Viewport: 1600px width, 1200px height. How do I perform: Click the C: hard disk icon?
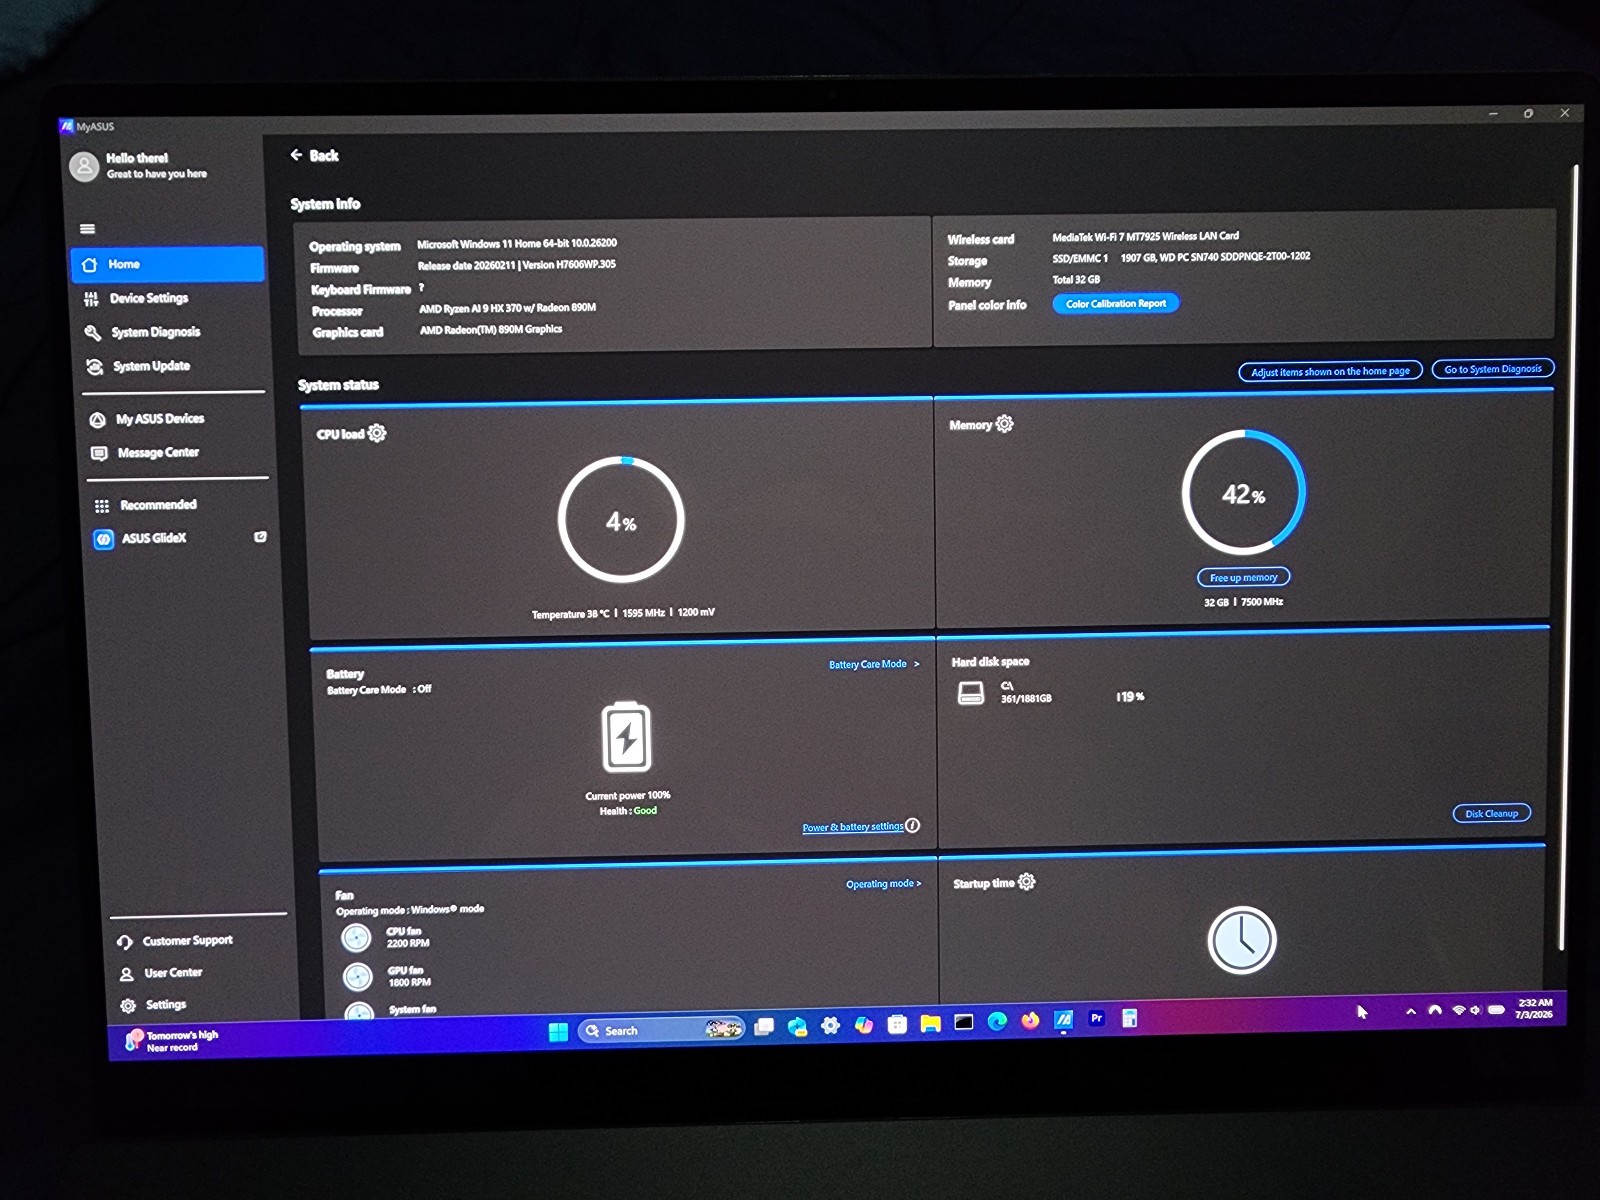click(971, 693)
